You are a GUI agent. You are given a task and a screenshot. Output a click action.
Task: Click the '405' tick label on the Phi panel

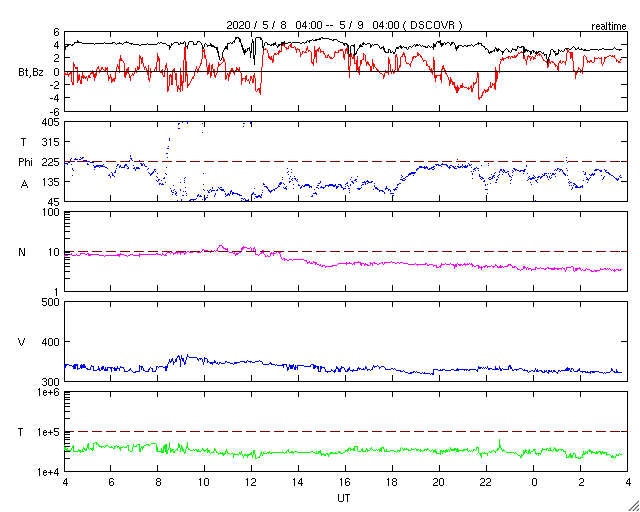click(x=51, y=122)
